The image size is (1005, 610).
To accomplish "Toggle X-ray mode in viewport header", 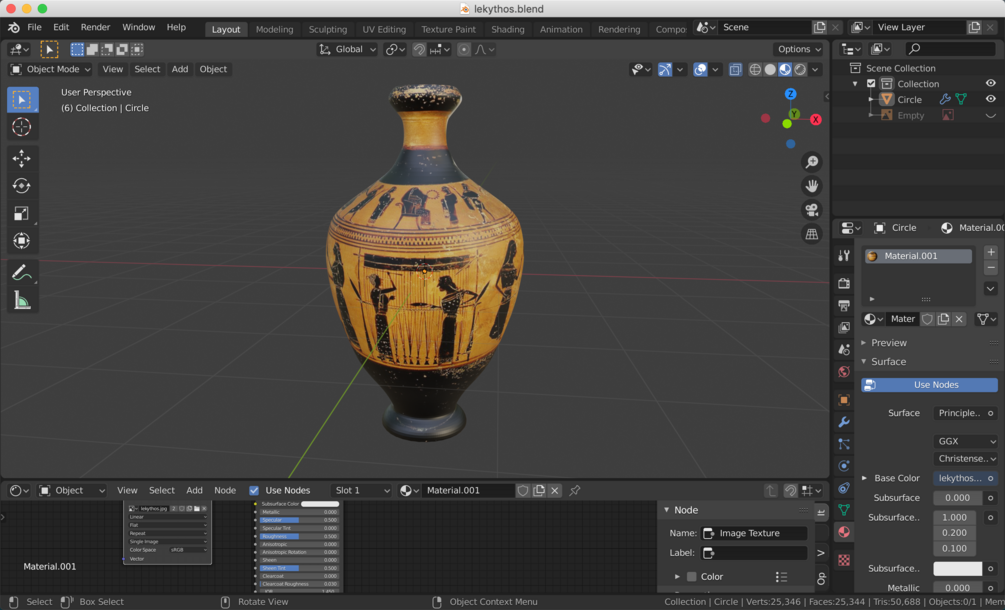I will tap(735, 69).
